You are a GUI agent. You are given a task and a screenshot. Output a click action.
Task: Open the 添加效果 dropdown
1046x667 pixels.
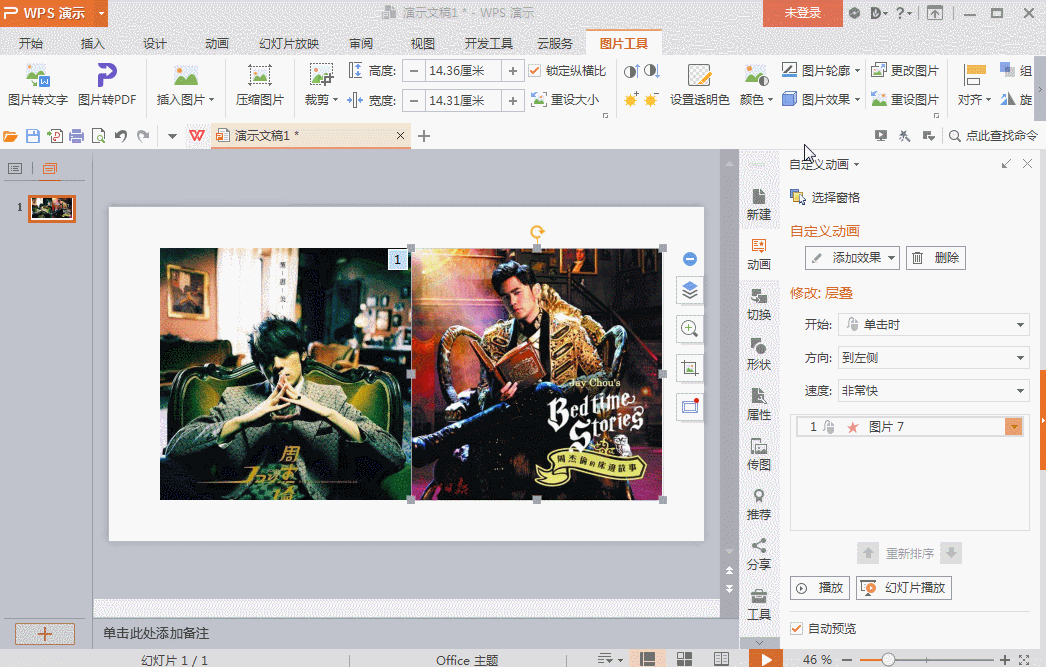tap(852, 258)
